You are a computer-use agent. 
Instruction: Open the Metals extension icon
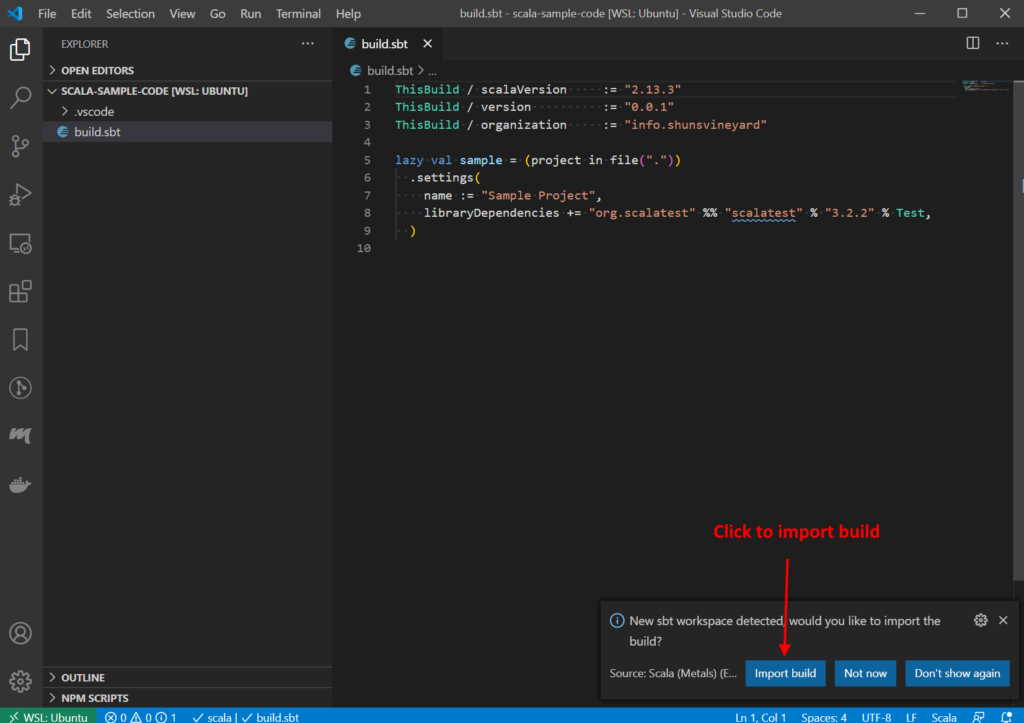(x=20, y=436)
